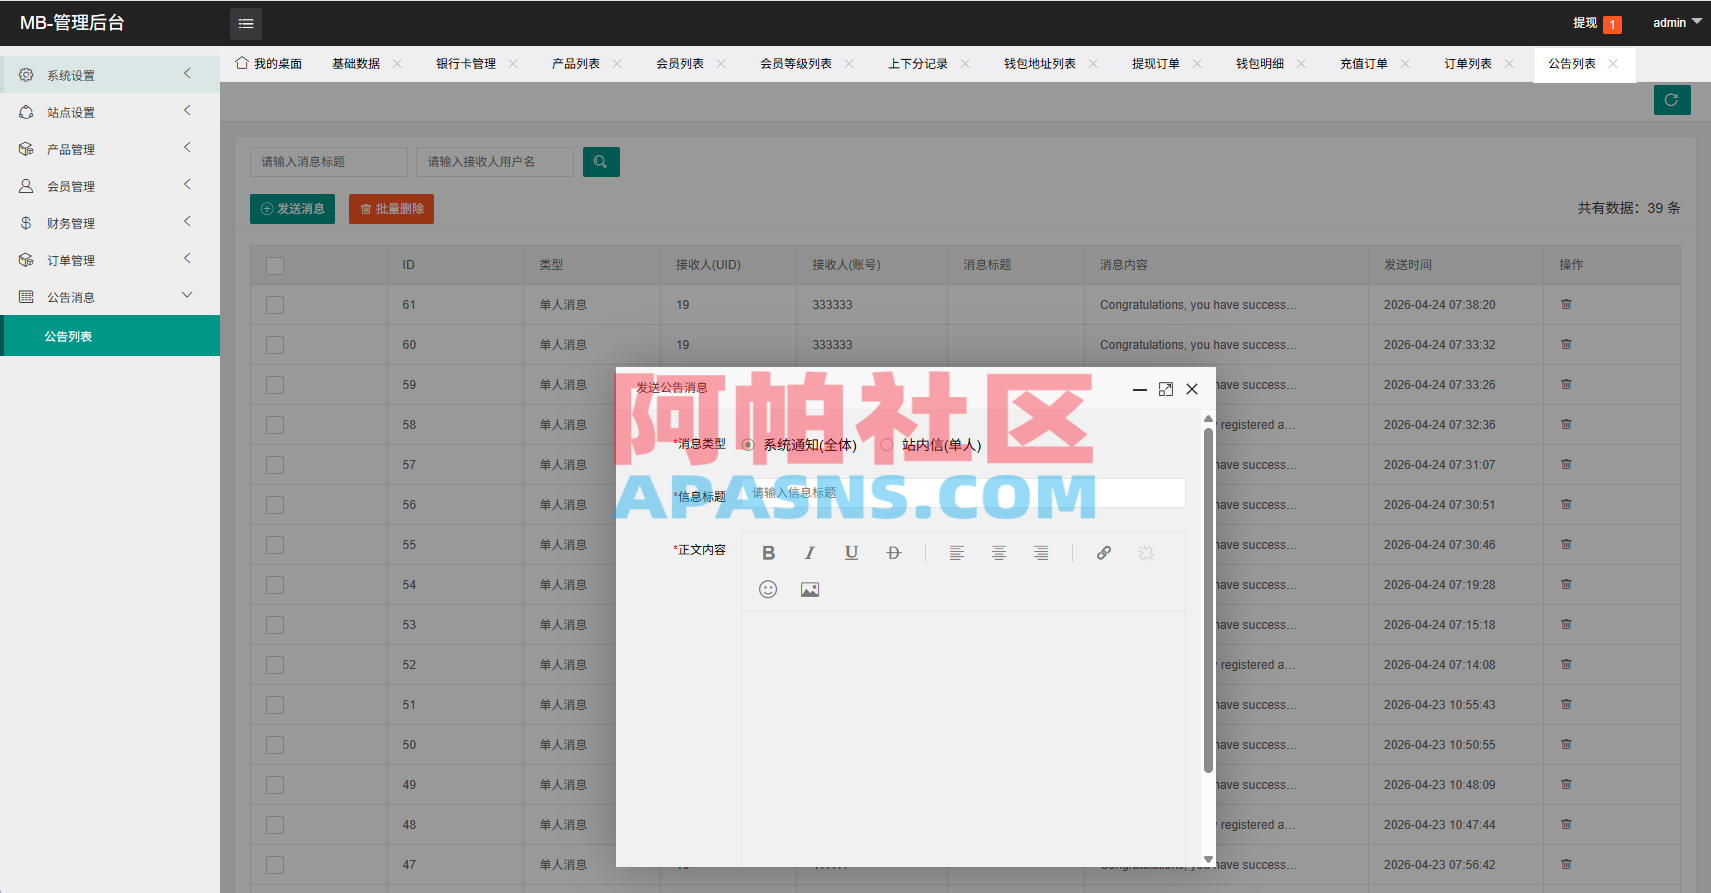Expand 站点设置 sidebar menu
The image size is (1711, 893).
point(110,112)
